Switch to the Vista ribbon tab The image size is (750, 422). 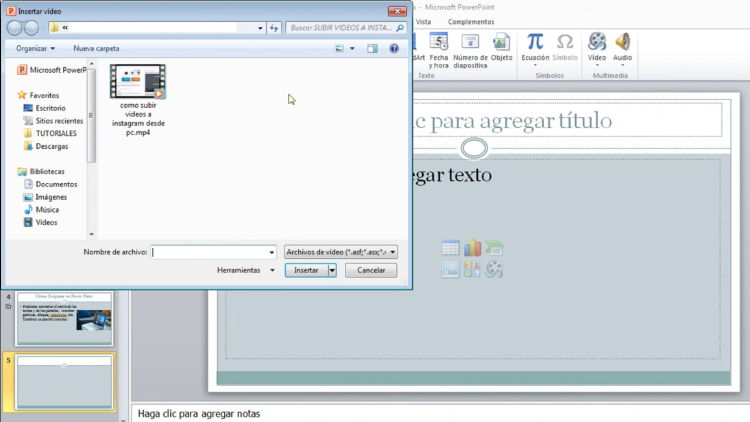pos(424,21)
